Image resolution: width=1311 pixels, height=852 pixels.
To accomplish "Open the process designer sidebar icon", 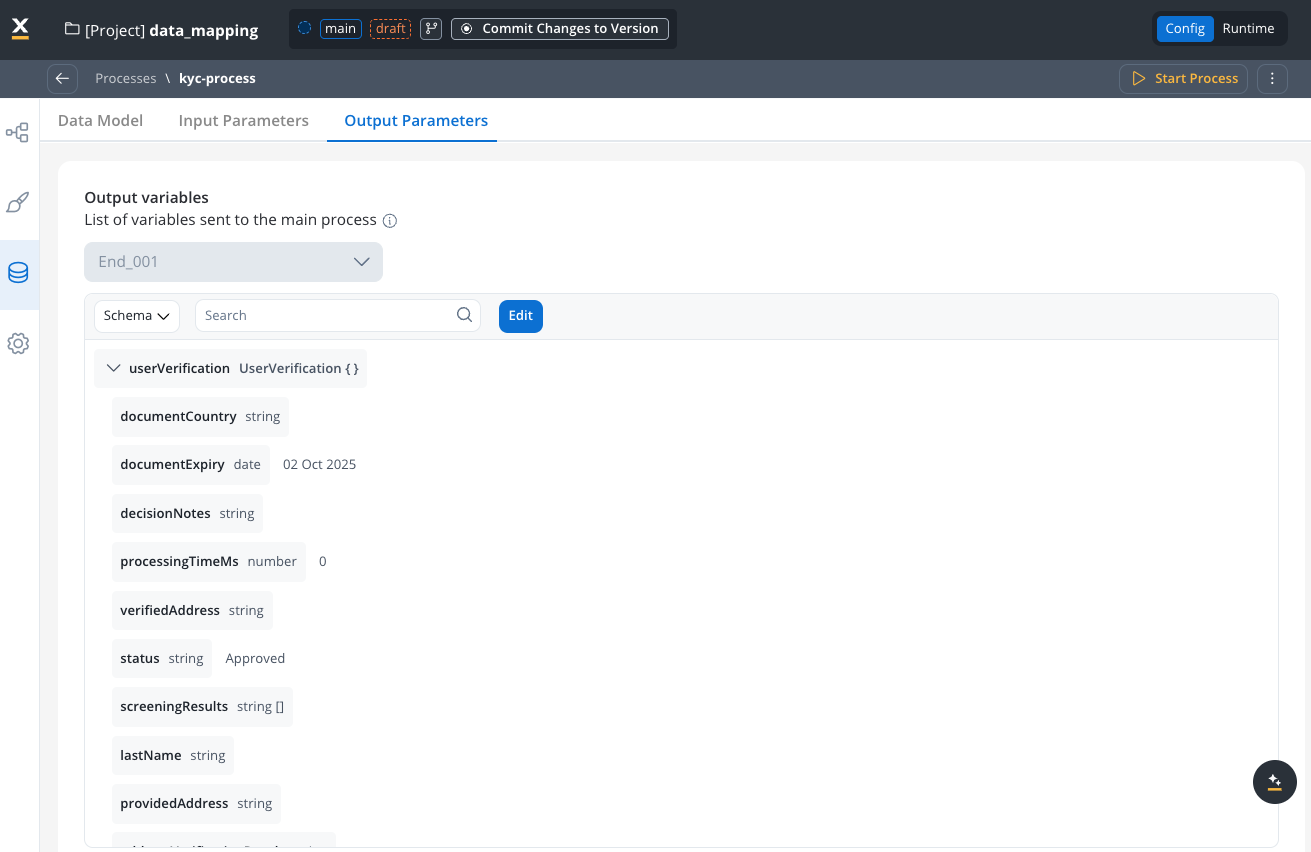I will pos(18,133).
